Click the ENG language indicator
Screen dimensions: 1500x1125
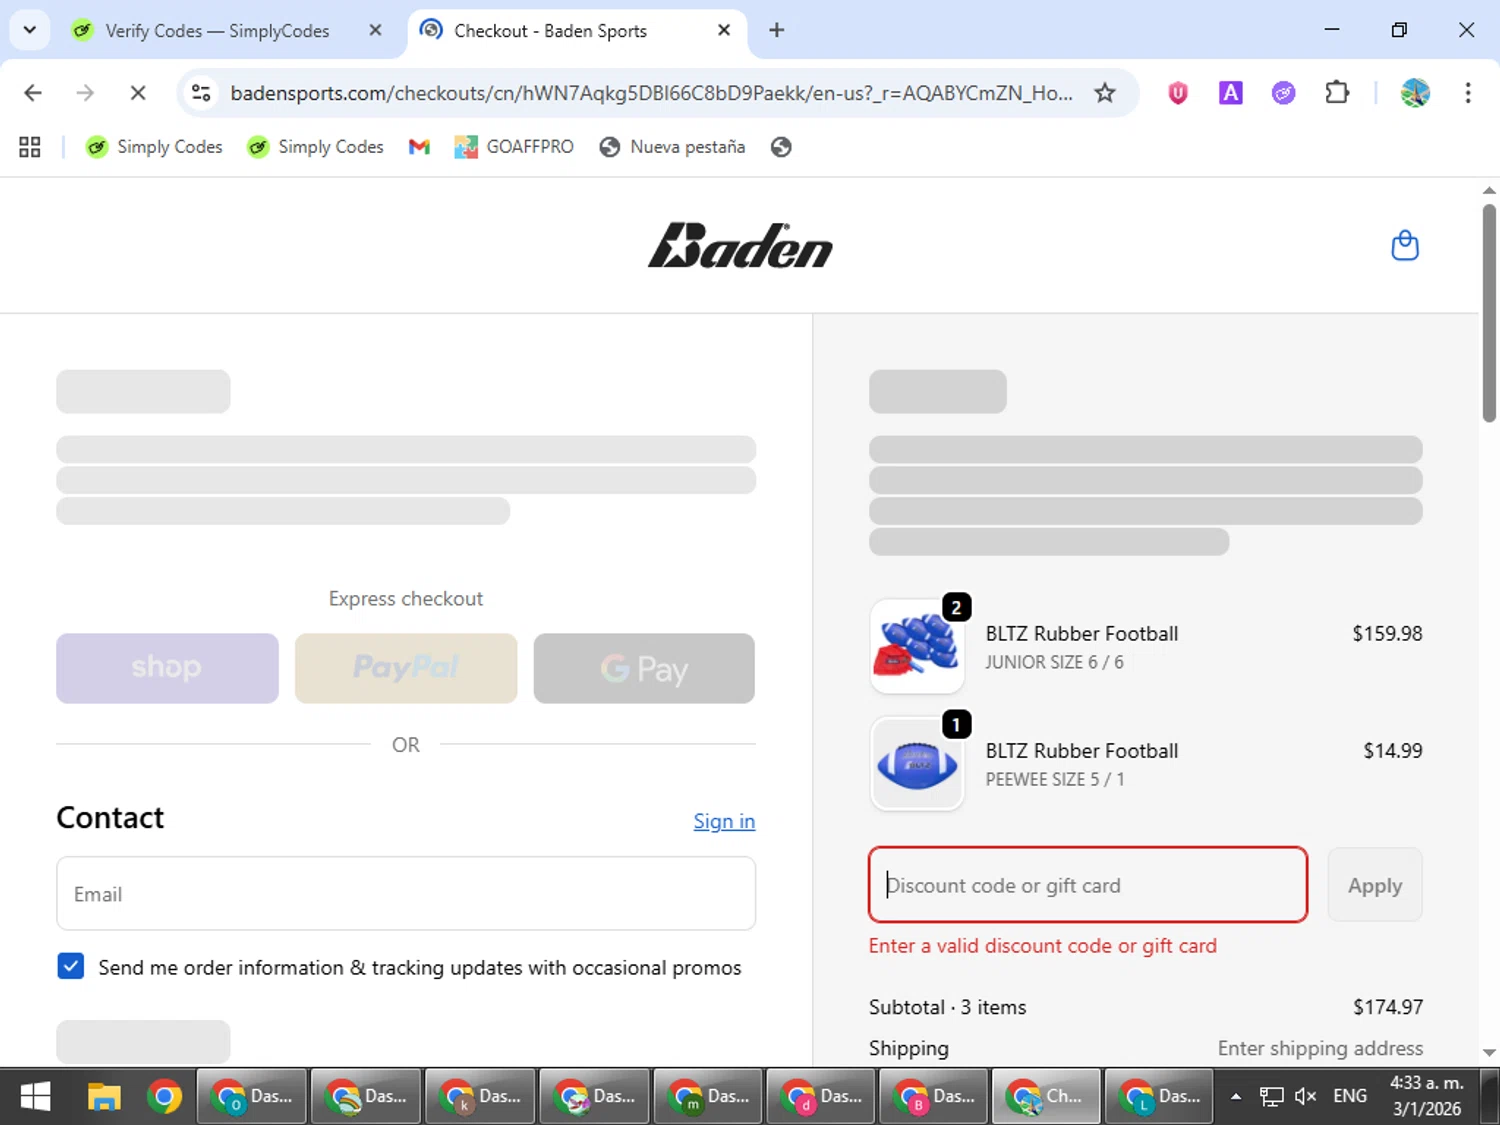[x=1349, y=1096]
